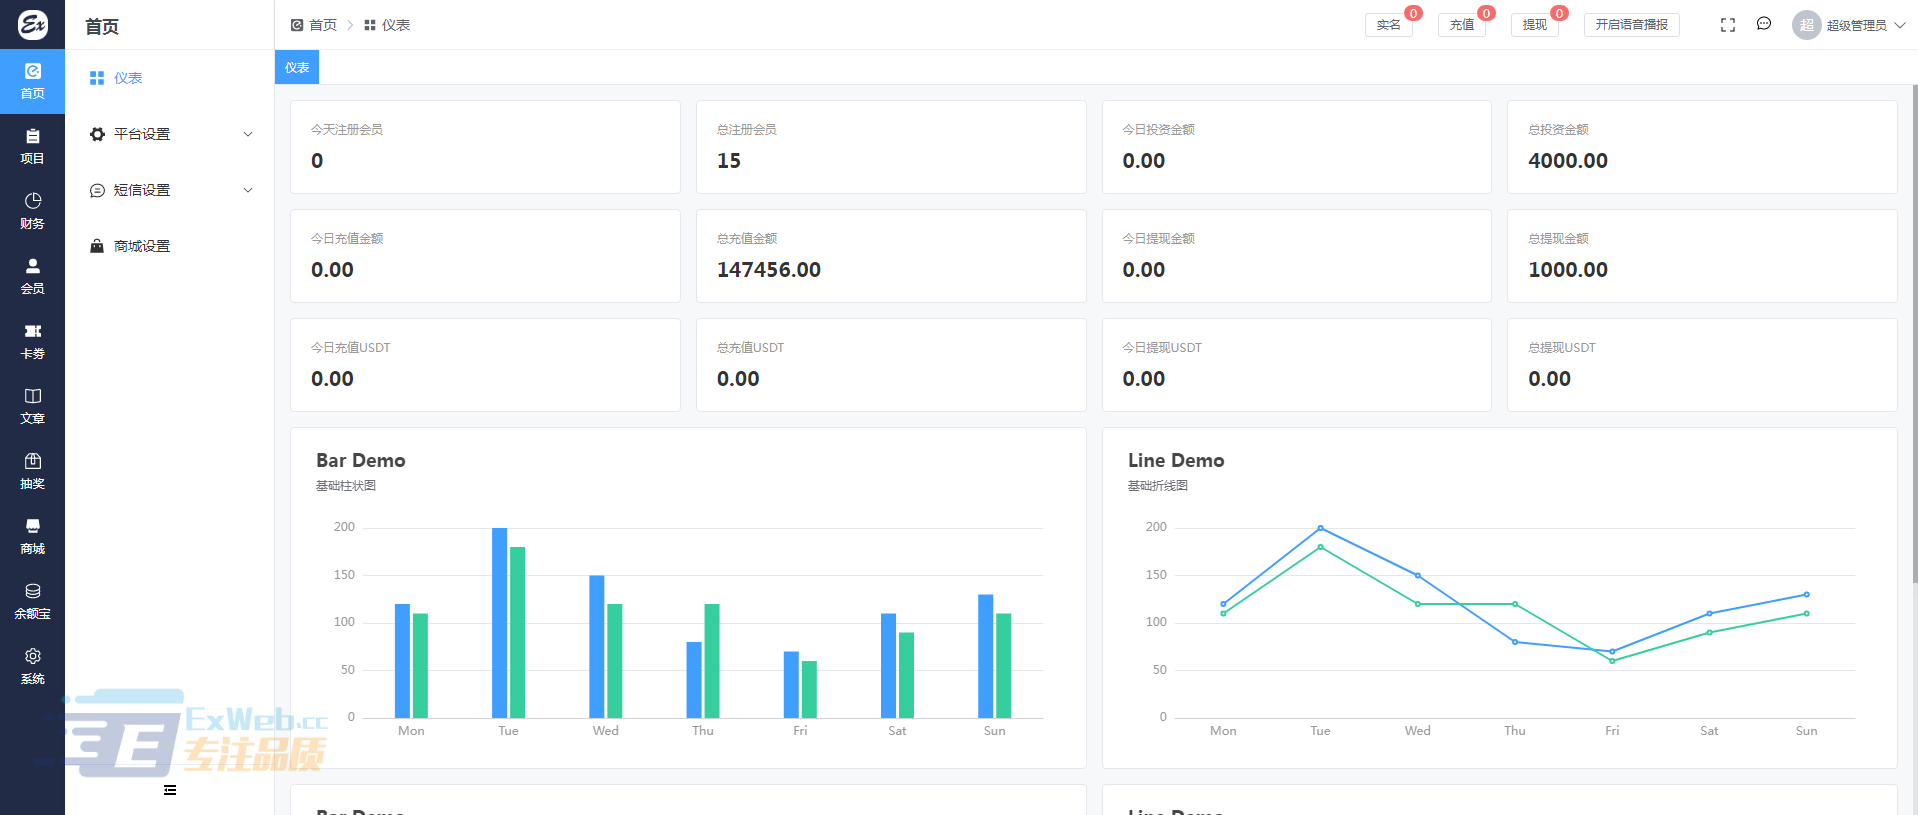Click the 总注册会员 value 15
The height and width of the screenshot is (815, 1918).
[729, 161]
